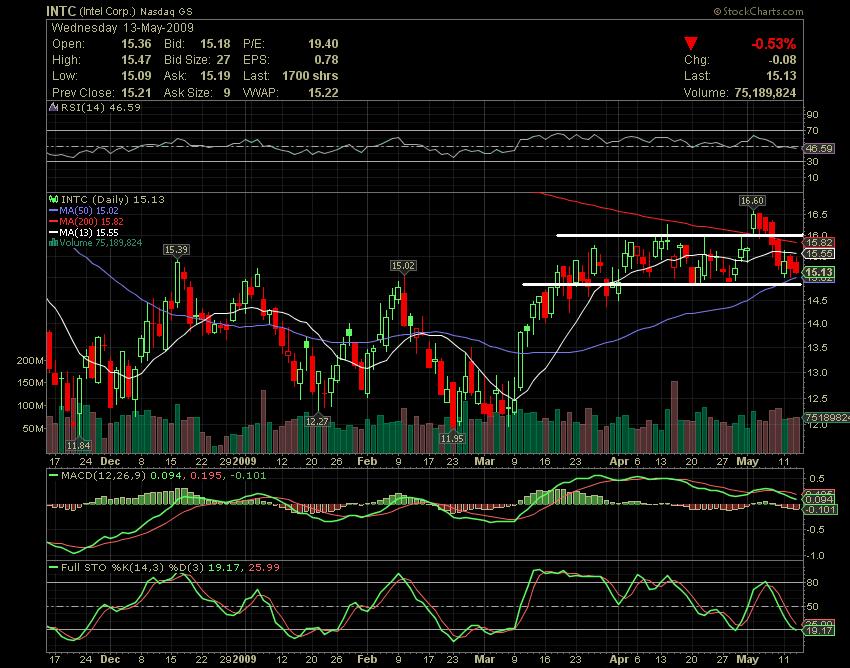
Task: Click the header Volume value 75,189,824
Action: (765, 93)
